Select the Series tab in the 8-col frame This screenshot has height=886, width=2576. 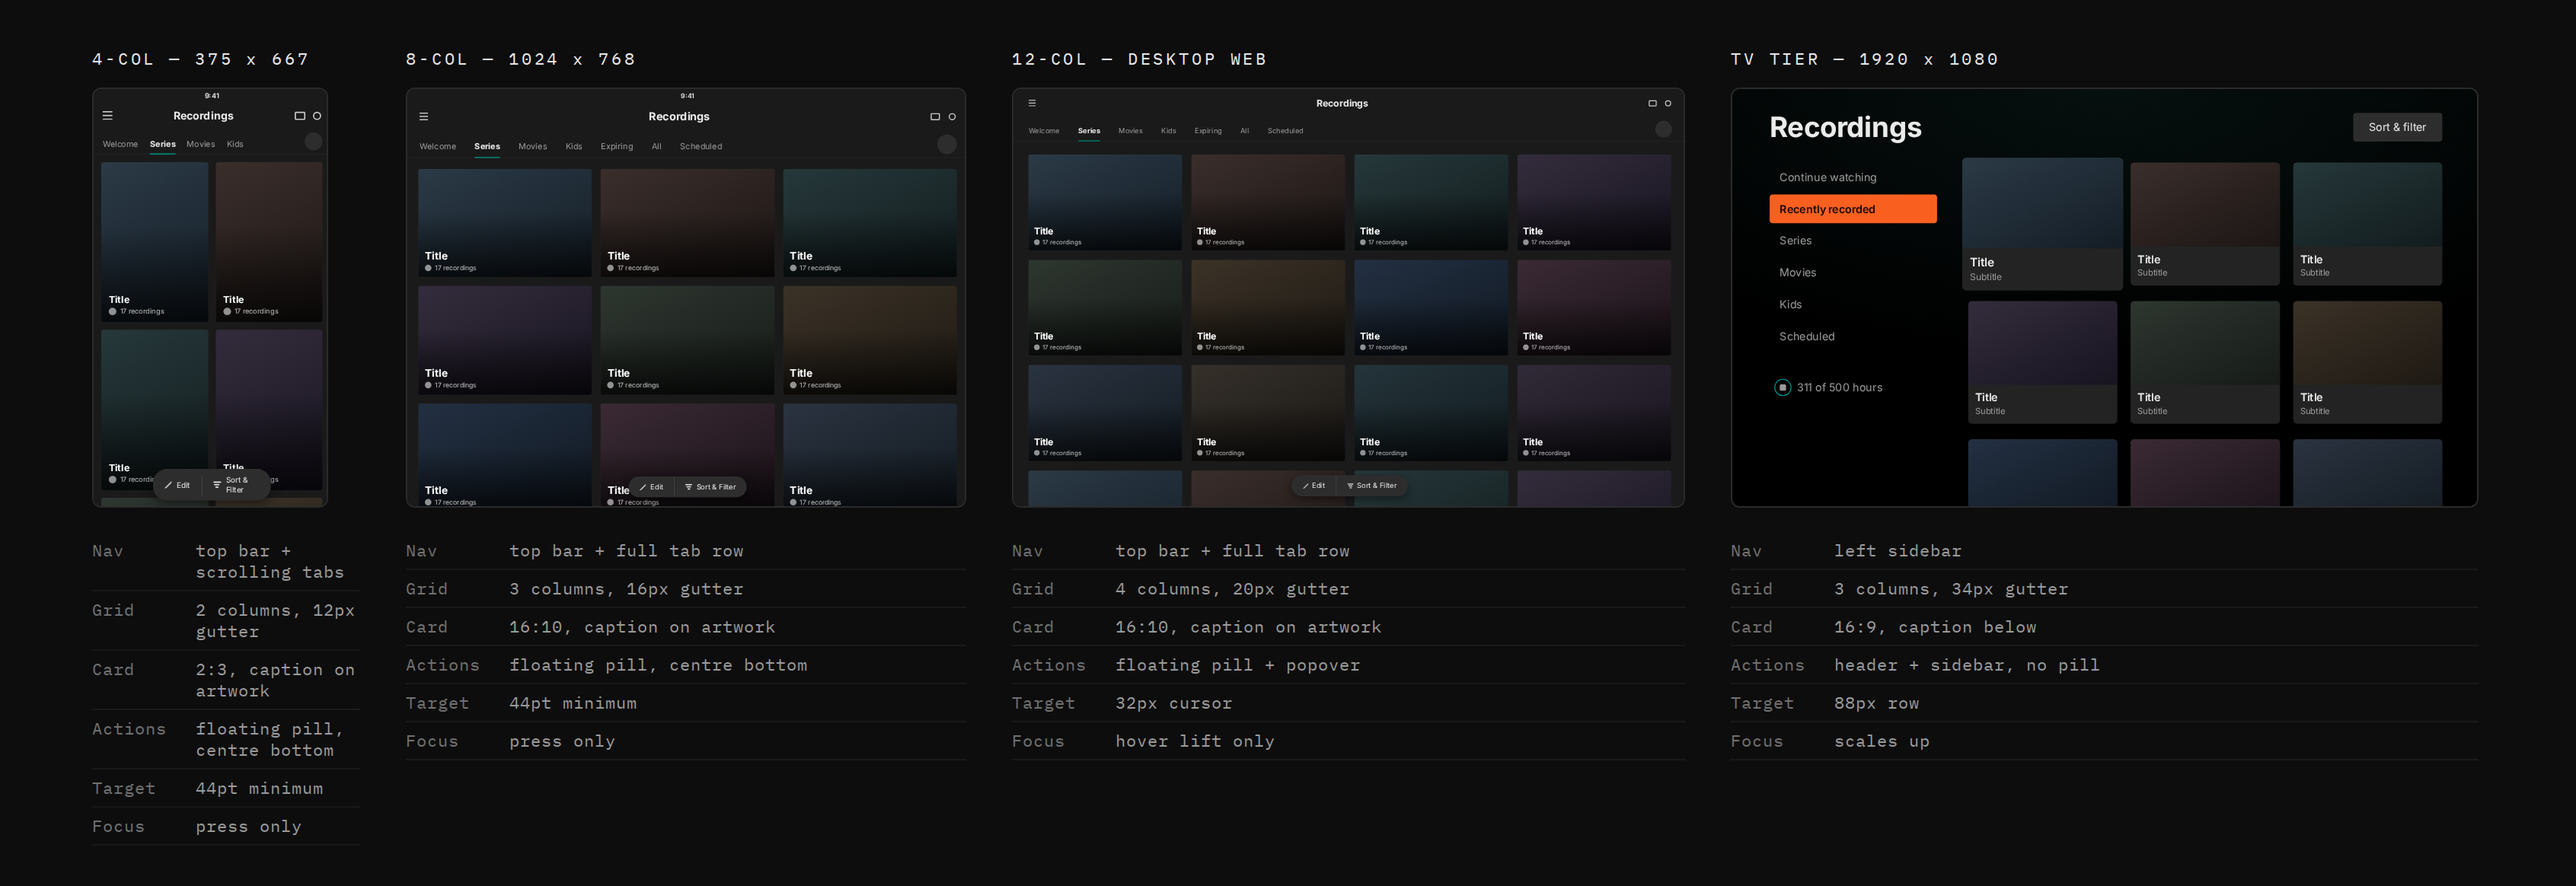(x=487, y=147)
